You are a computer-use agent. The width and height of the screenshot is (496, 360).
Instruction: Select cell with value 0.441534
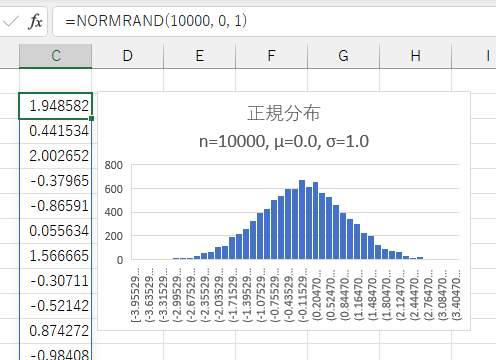coord(56,131)
